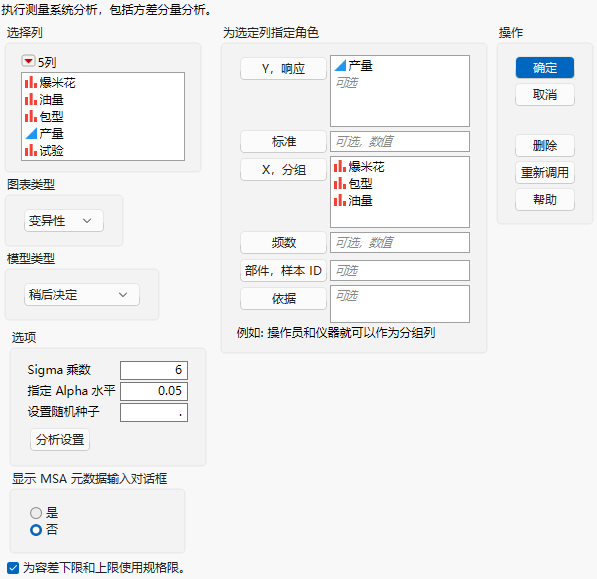Select 爆米花 in the X 分组 box
This screenshot has height=579, width=597.
366,167
